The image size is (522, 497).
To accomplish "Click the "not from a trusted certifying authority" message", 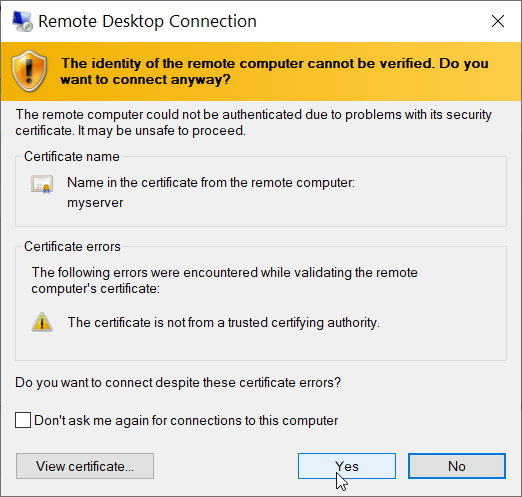I will [224, 323].
